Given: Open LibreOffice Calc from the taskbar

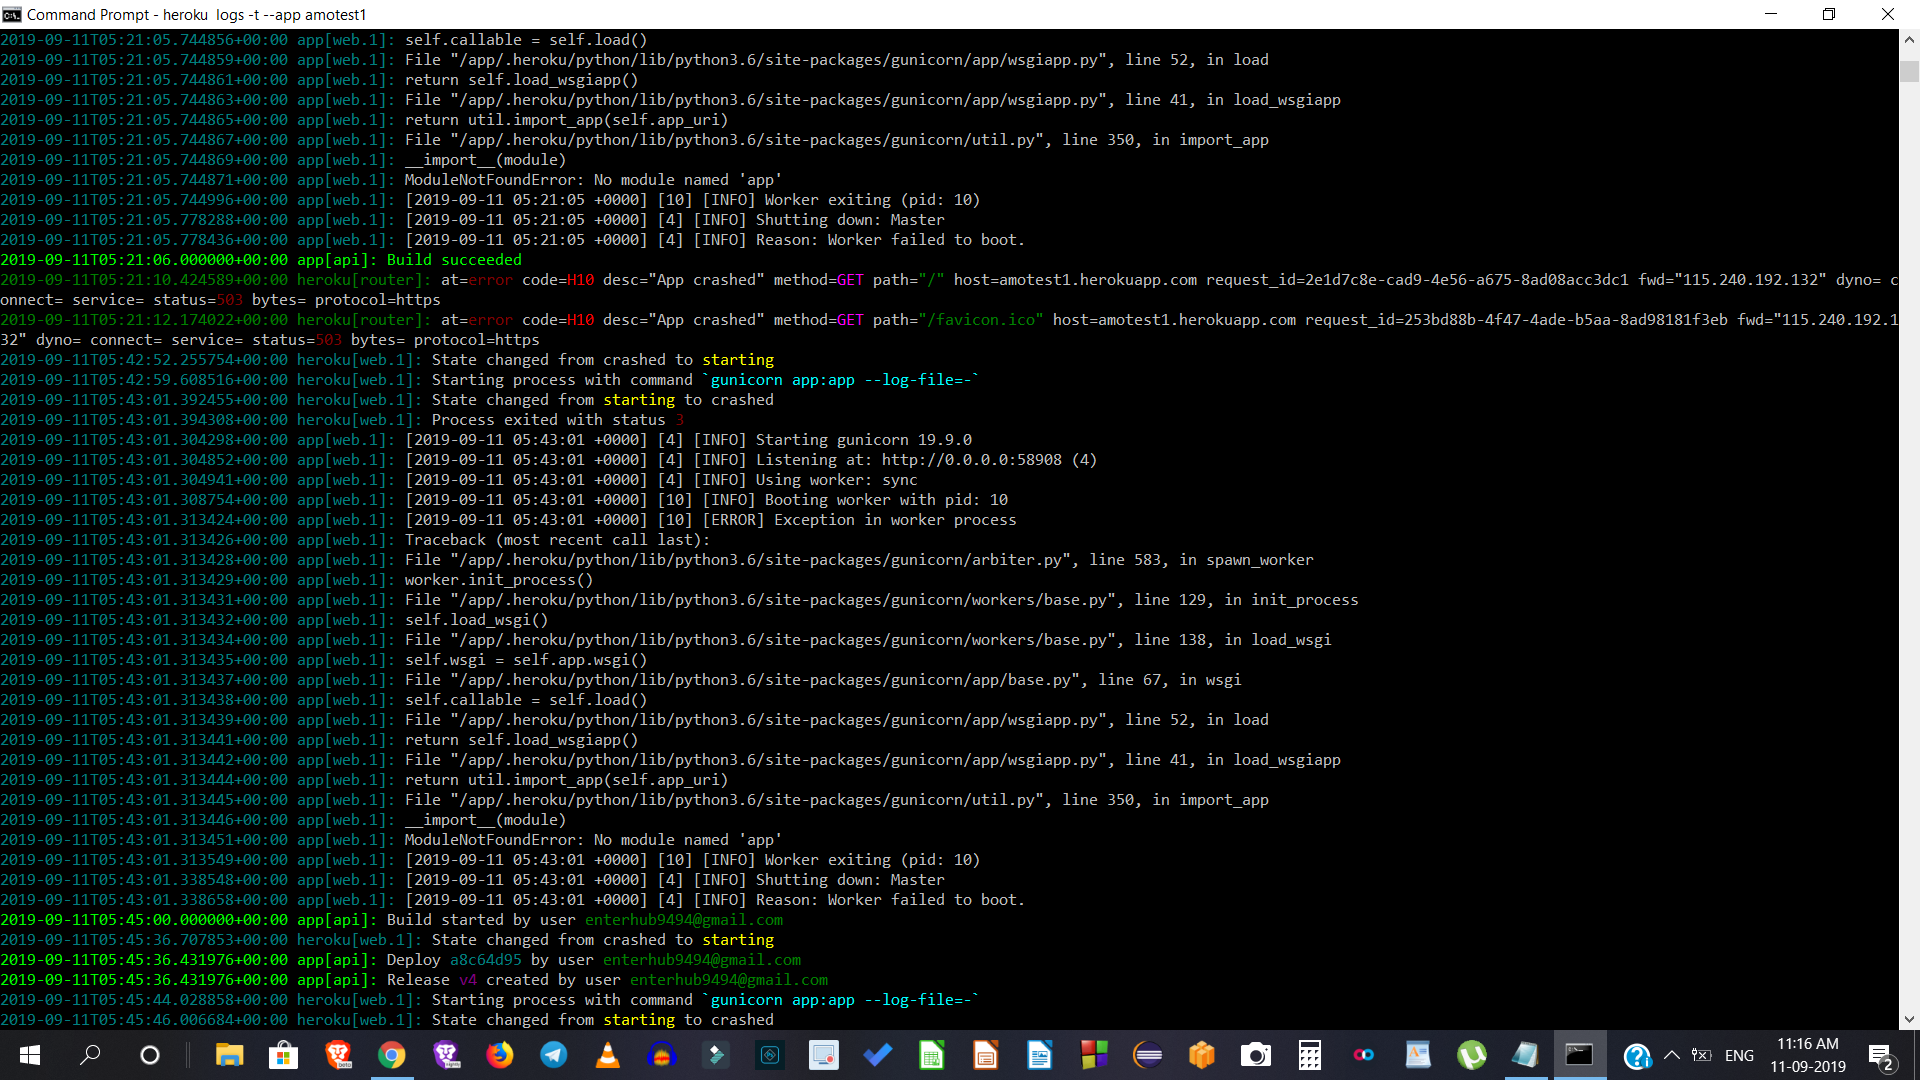Looking at the screenshot, I should [x=932, y=1055].
